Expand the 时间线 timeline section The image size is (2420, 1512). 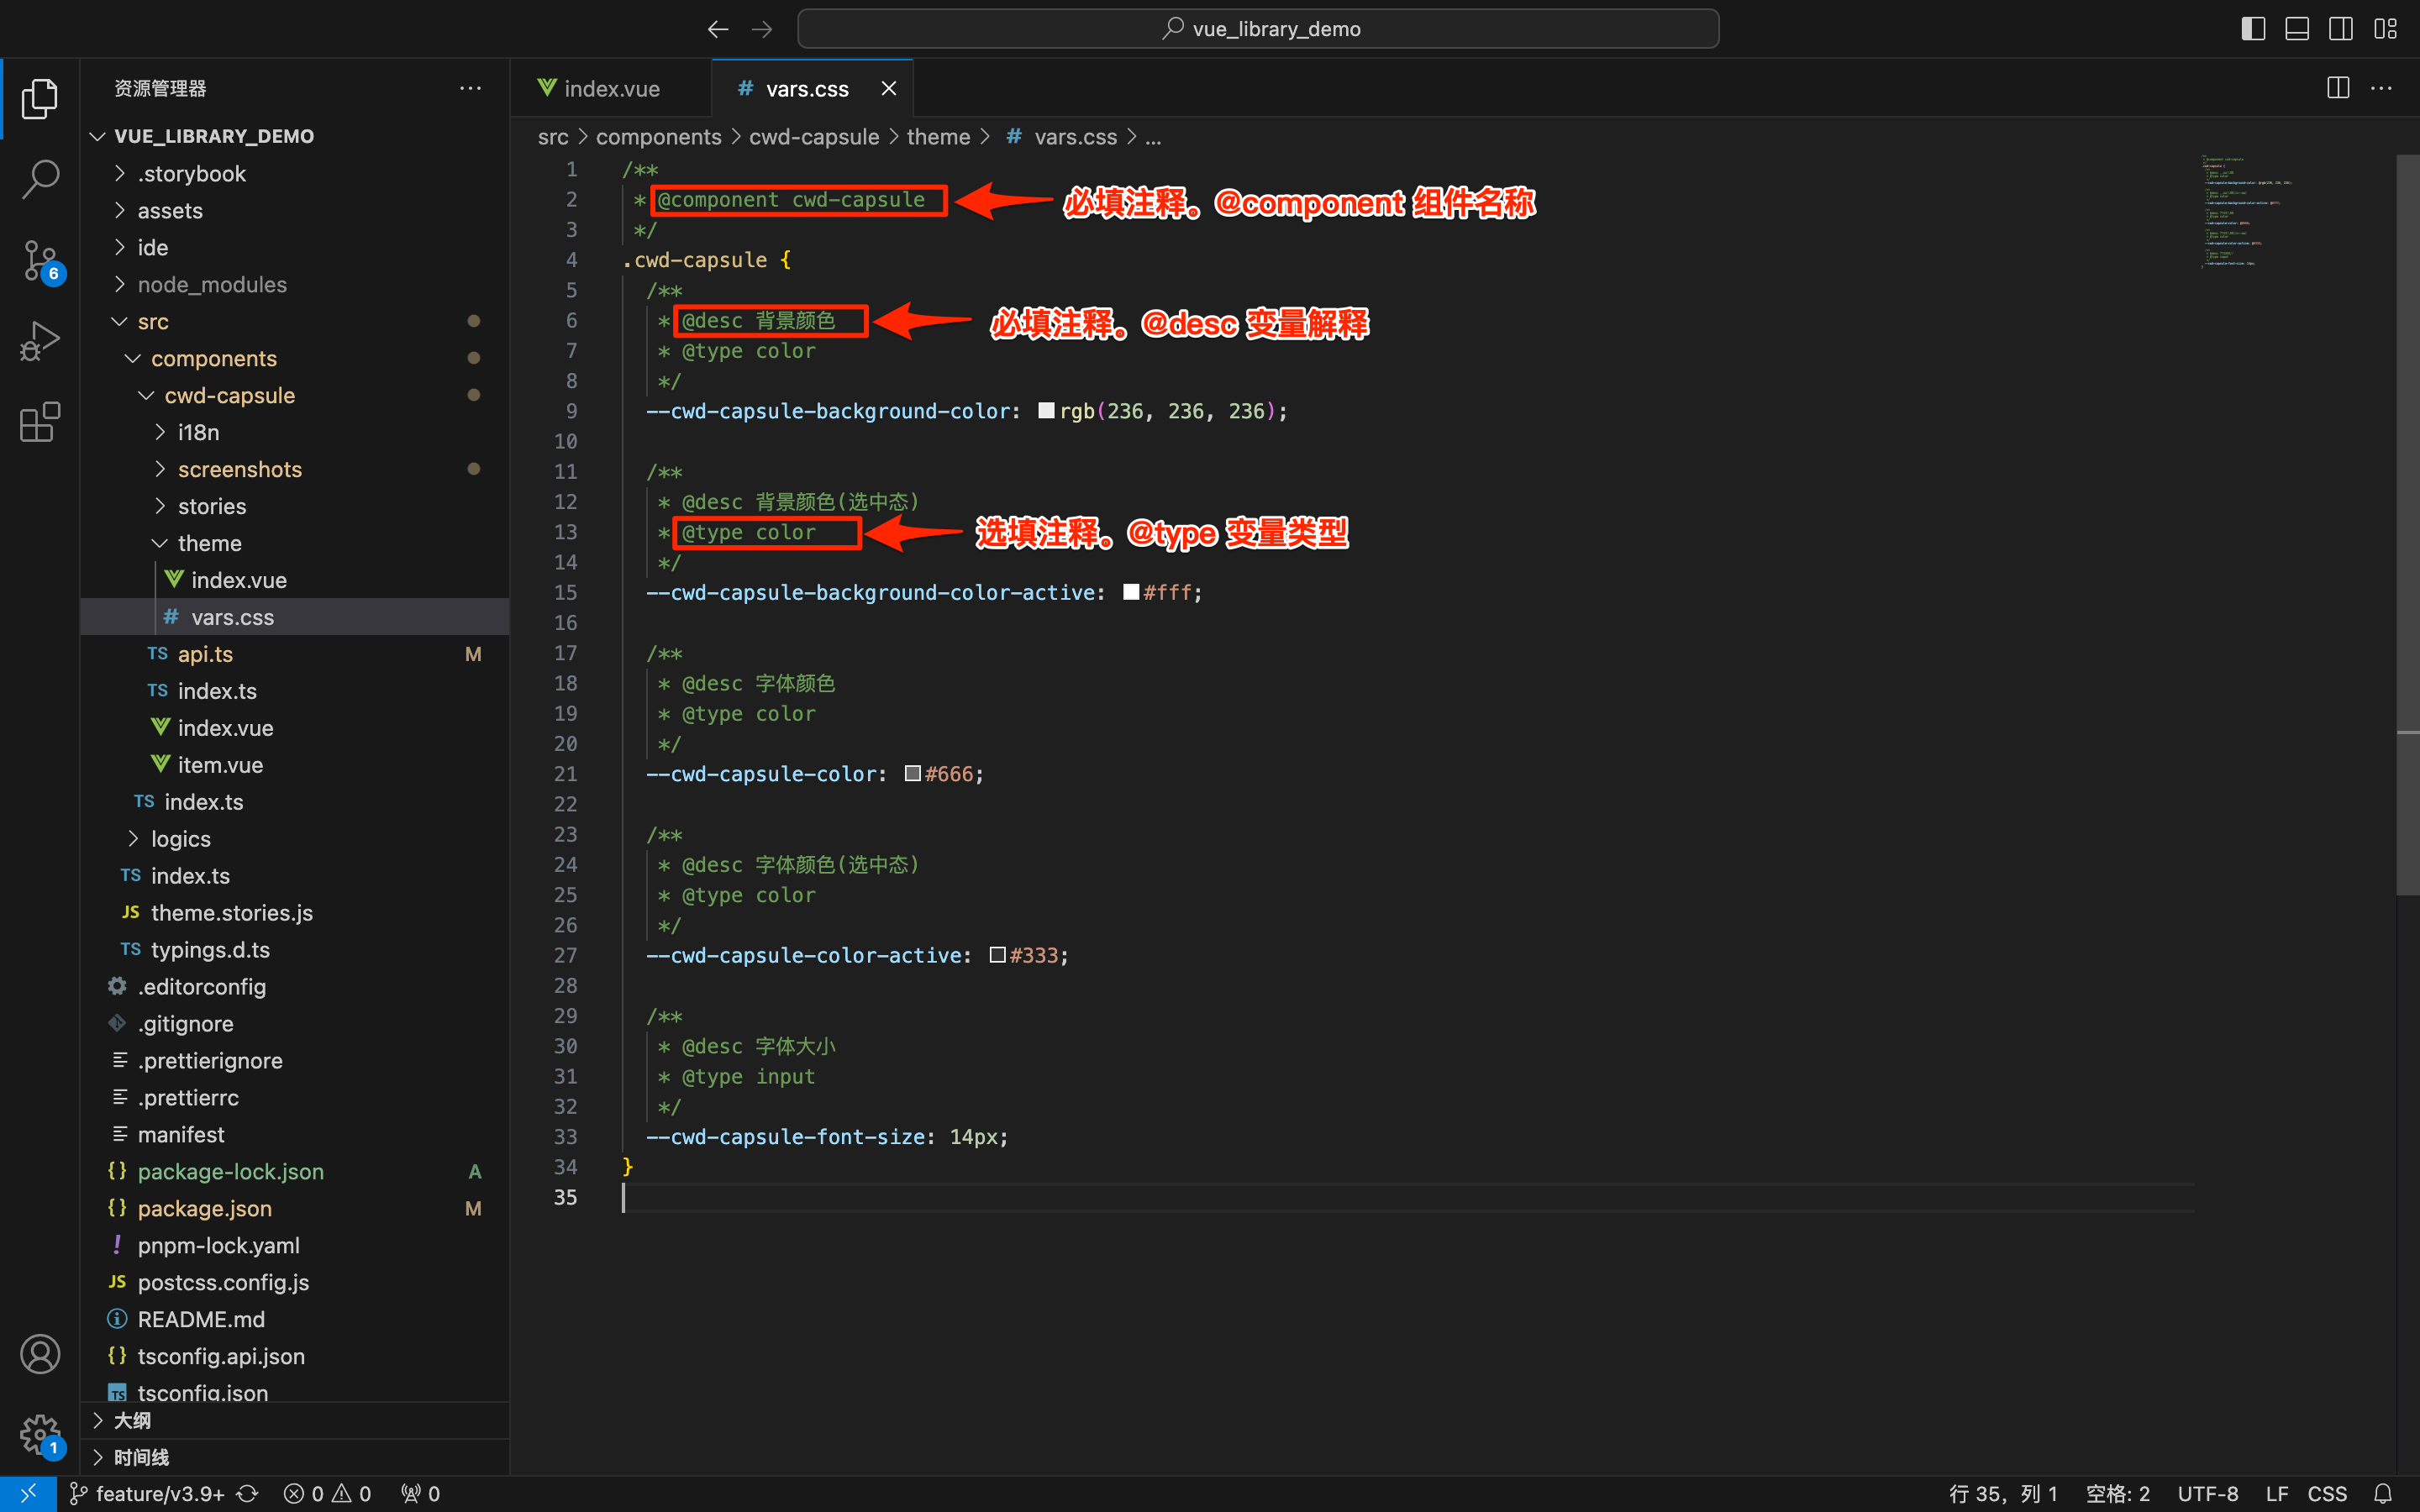pos(295,1458)
